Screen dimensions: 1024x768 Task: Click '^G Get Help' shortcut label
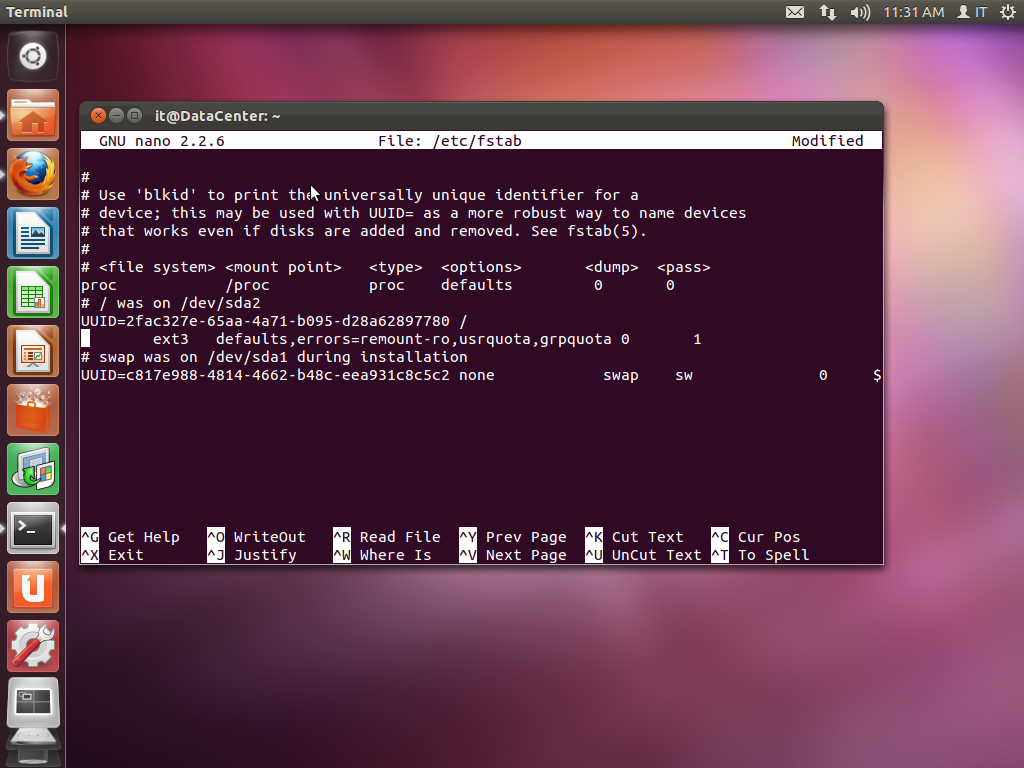(x=131, y=537)
